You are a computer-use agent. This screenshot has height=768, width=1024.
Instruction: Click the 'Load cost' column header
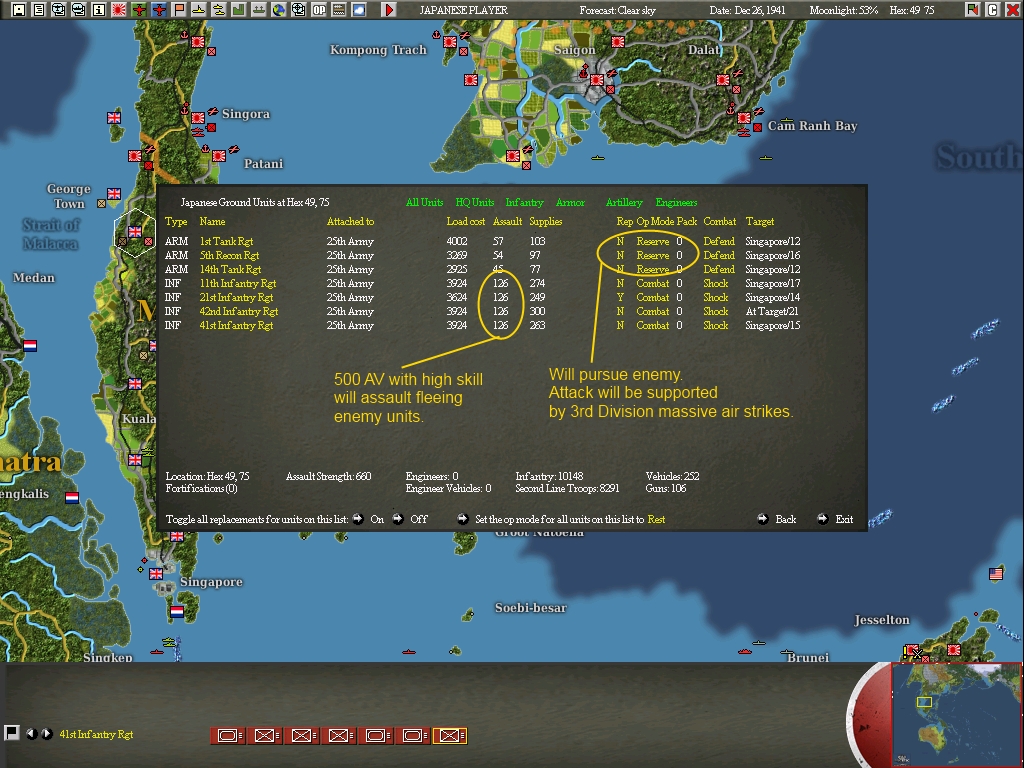click(x=466, y=221)
